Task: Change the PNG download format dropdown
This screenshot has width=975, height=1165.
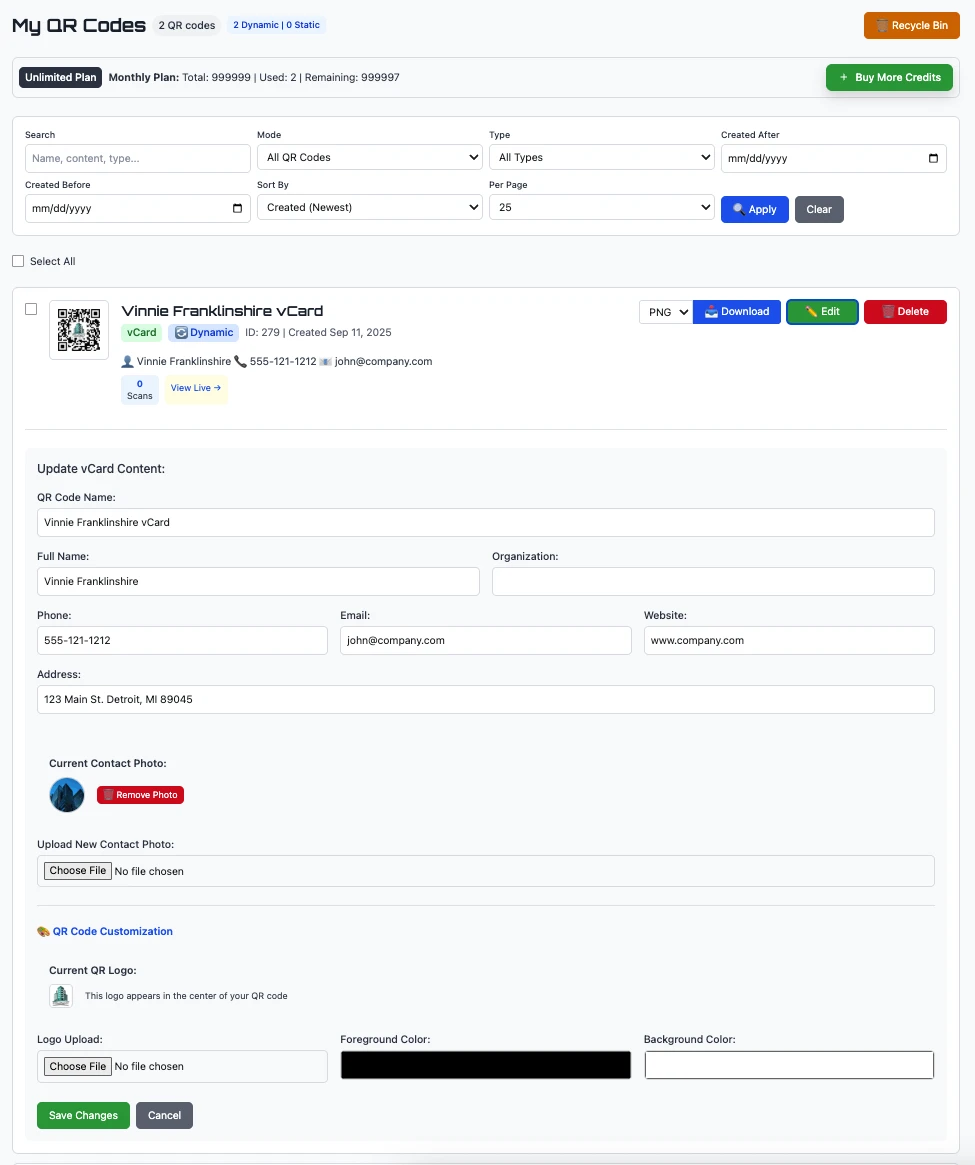Action: [665, 312]
